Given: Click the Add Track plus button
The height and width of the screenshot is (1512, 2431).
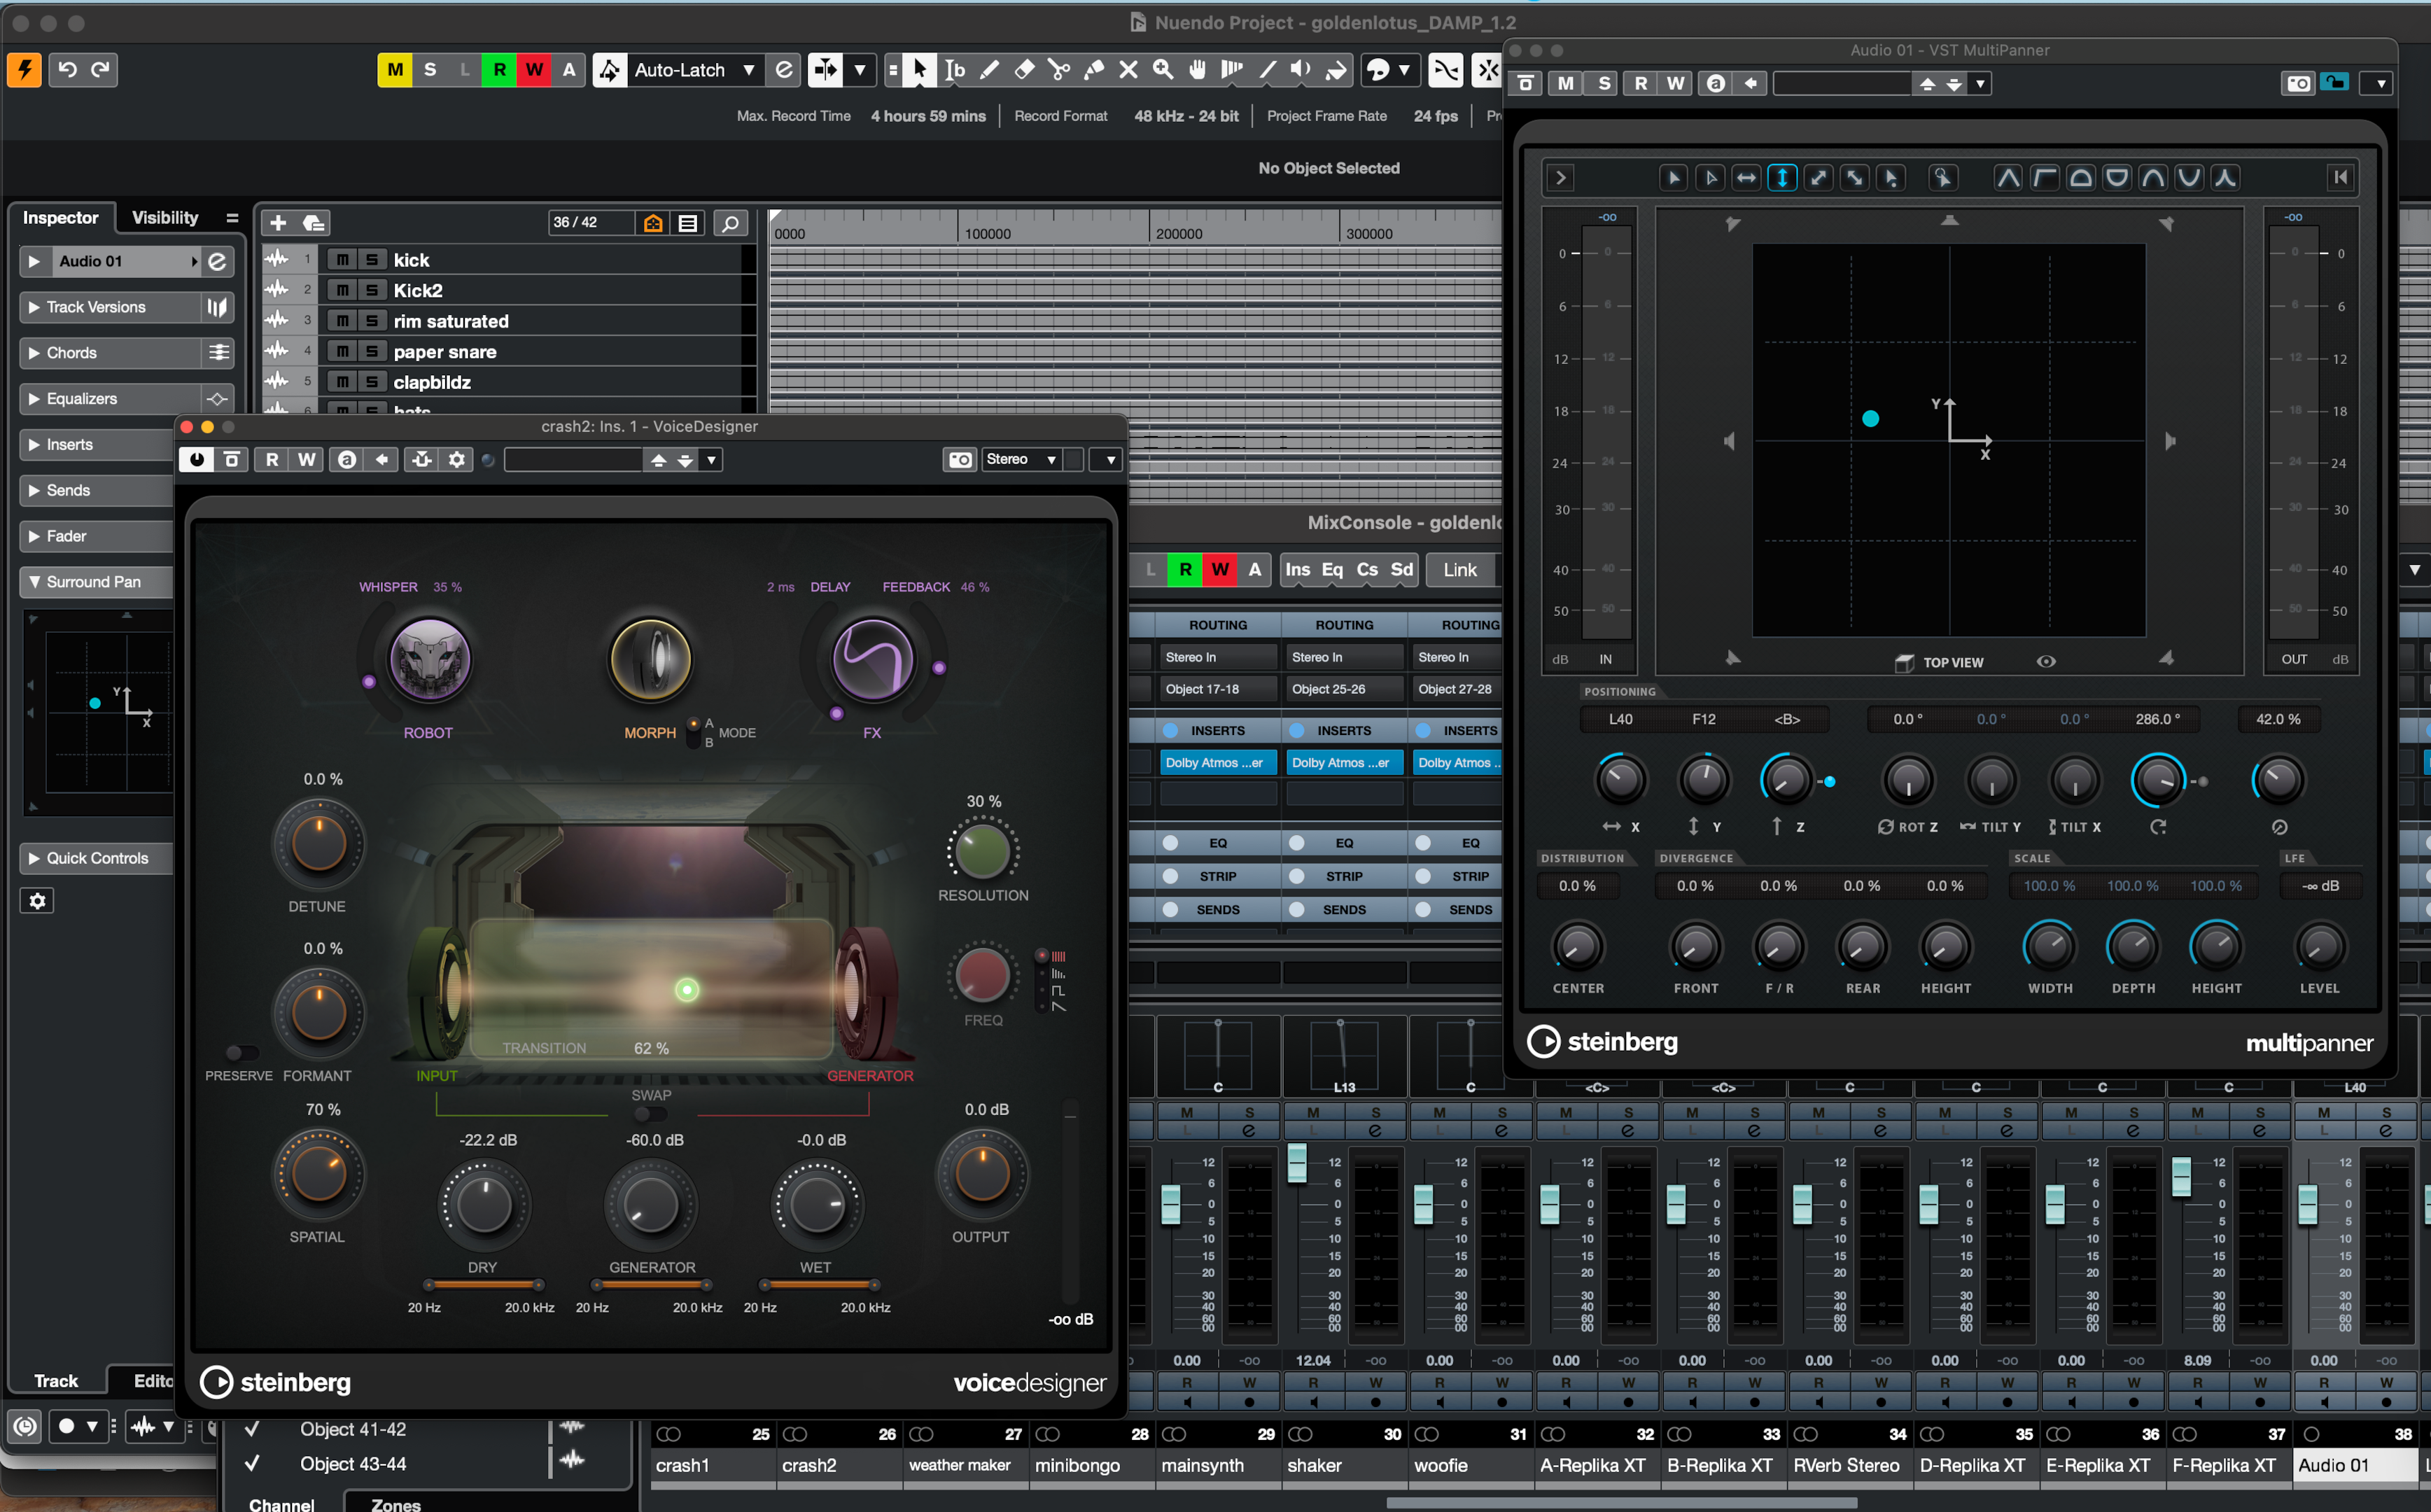Looking at the screenshot, I should point(278,223).
